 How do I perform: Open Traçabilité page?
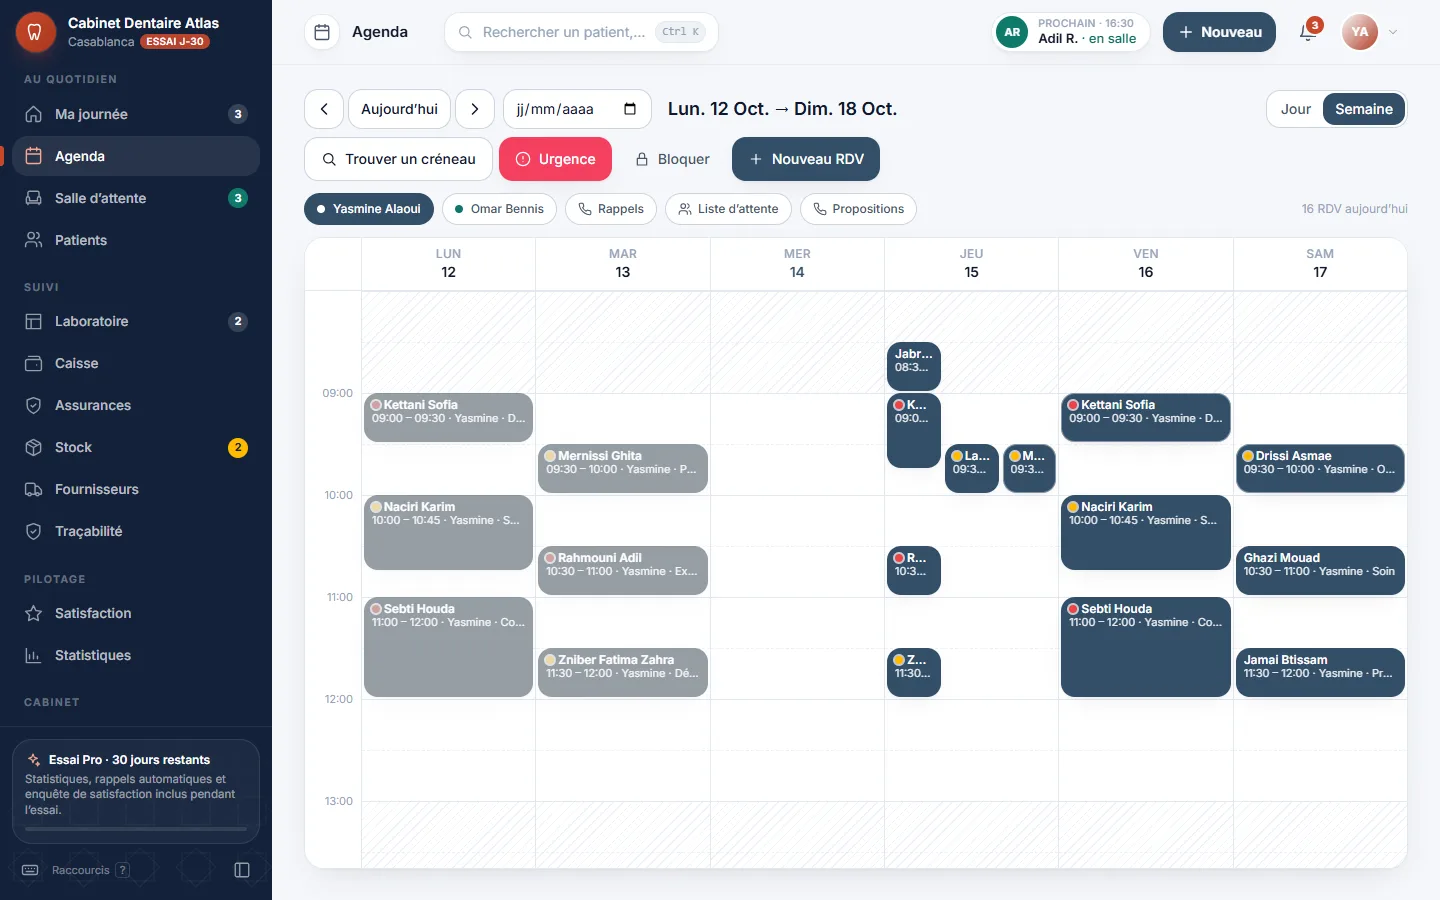point(136,531)
